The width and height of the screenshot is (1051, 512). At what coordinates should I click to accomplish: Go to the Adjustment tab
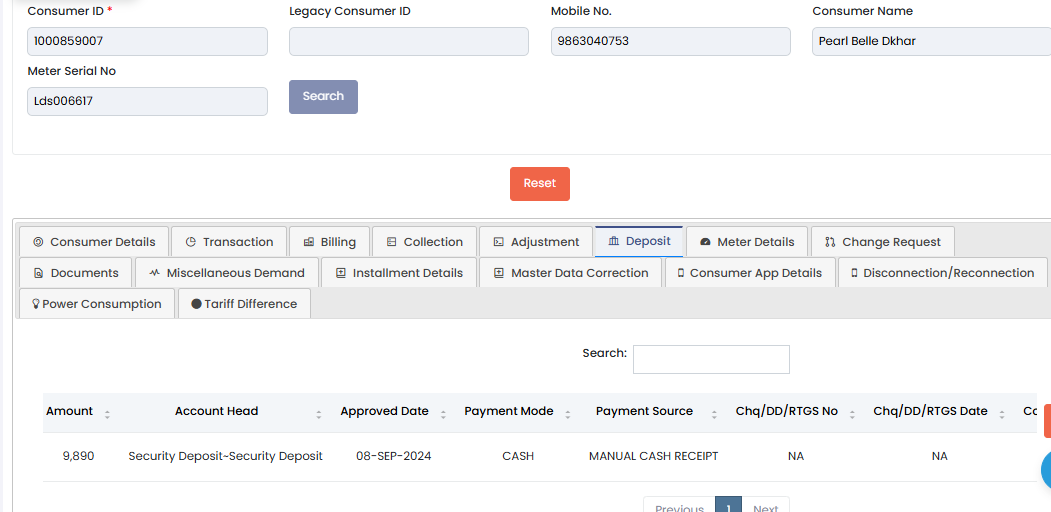(536, 242)
